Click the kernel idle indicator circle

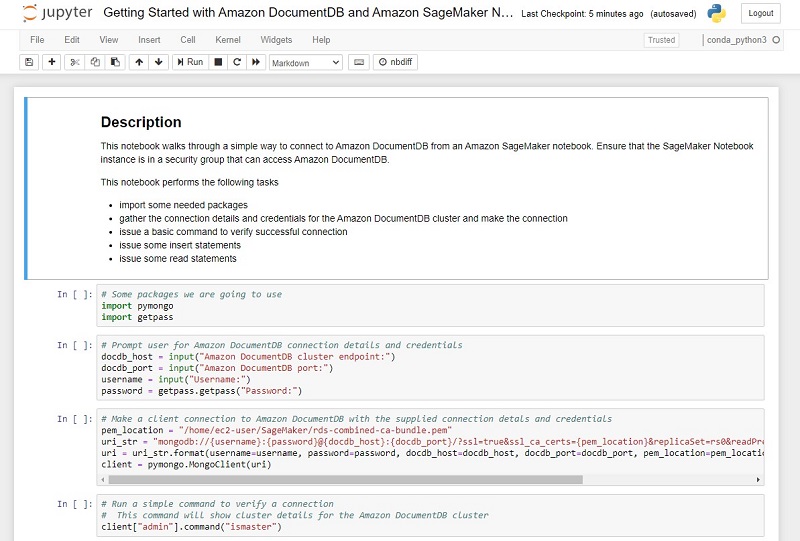[776, 40]
